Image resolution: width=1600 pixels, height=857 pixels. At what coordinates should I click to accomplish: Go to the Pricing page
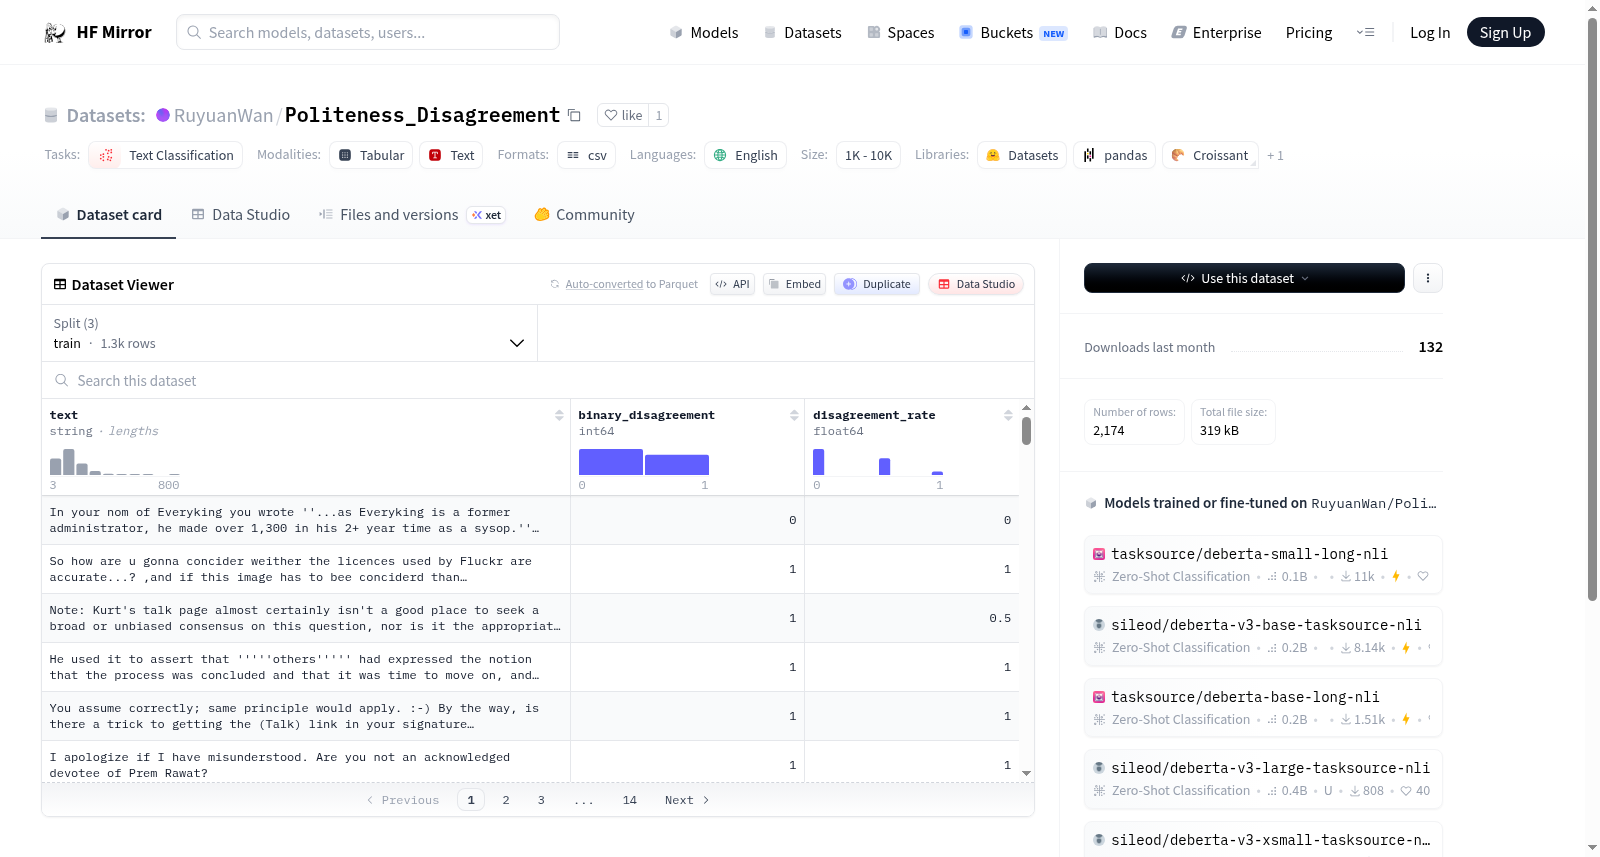(1309, 33)
